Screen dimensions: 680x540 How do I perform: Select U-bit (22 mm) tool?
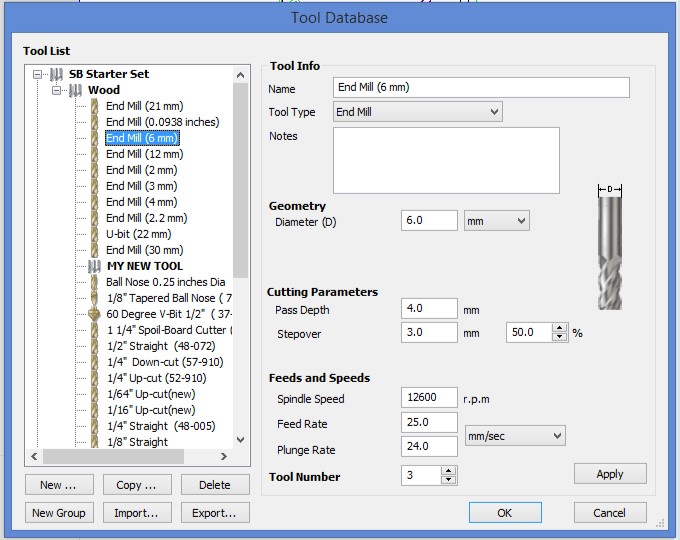[x=138, y=234]
